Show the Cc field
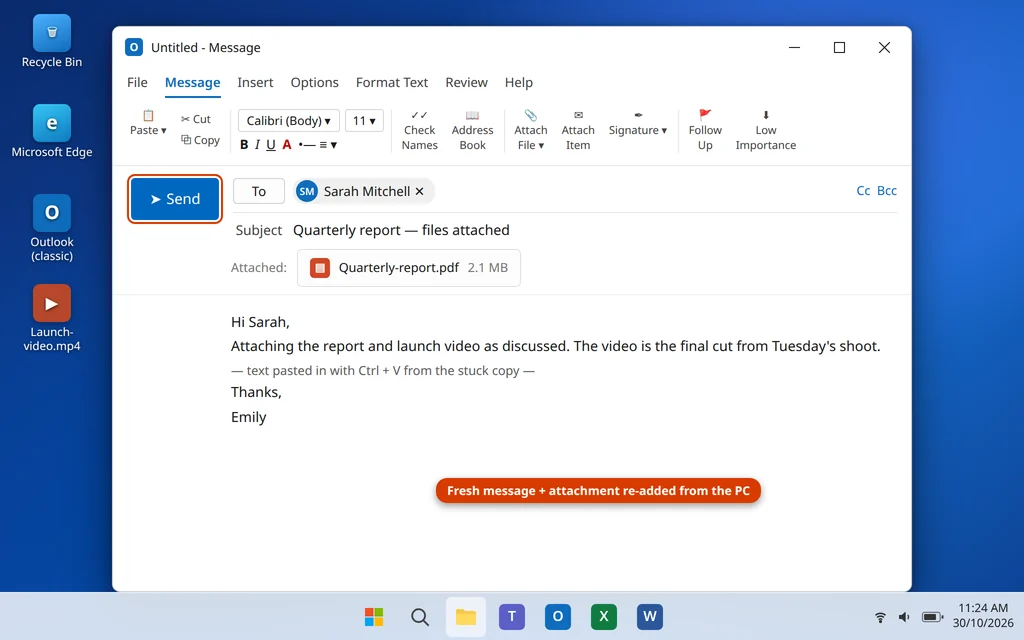Screen dimensions: 1024x640 tap(863, 191)
